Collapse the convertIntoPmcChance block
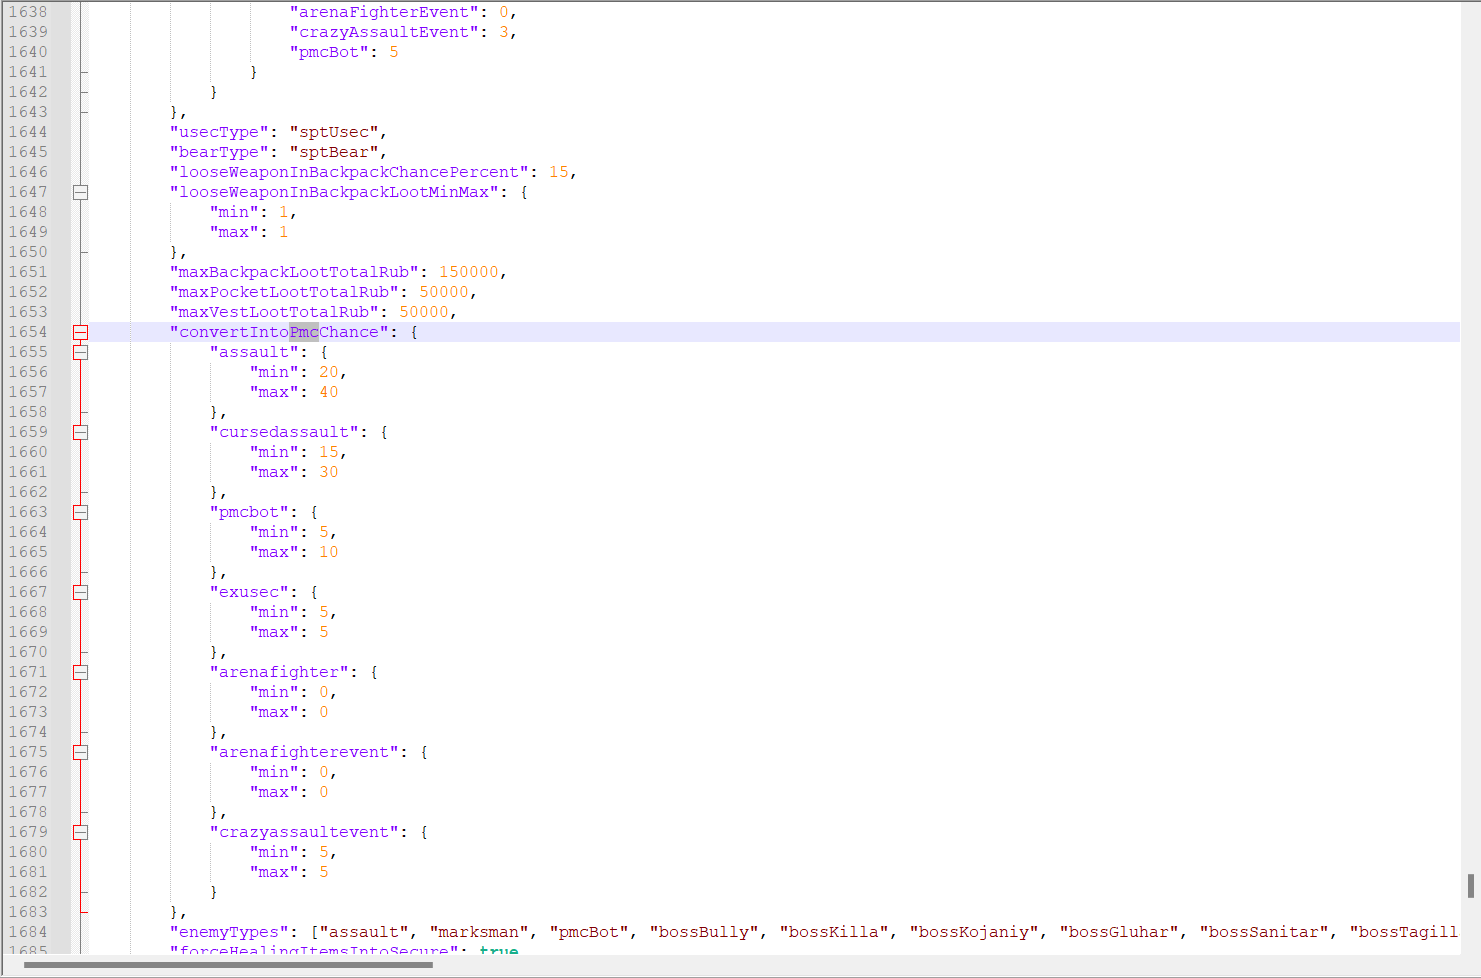Screen dimensions: 1481x978 pos(81,332)
